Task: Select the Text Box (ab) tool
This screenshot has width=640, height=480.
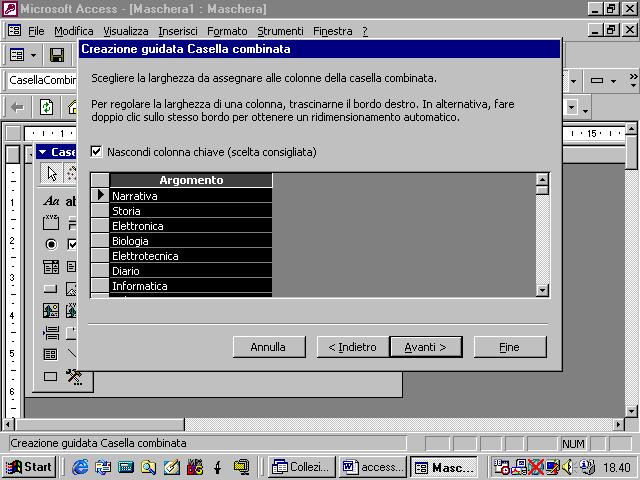Action: coord(71,200)
